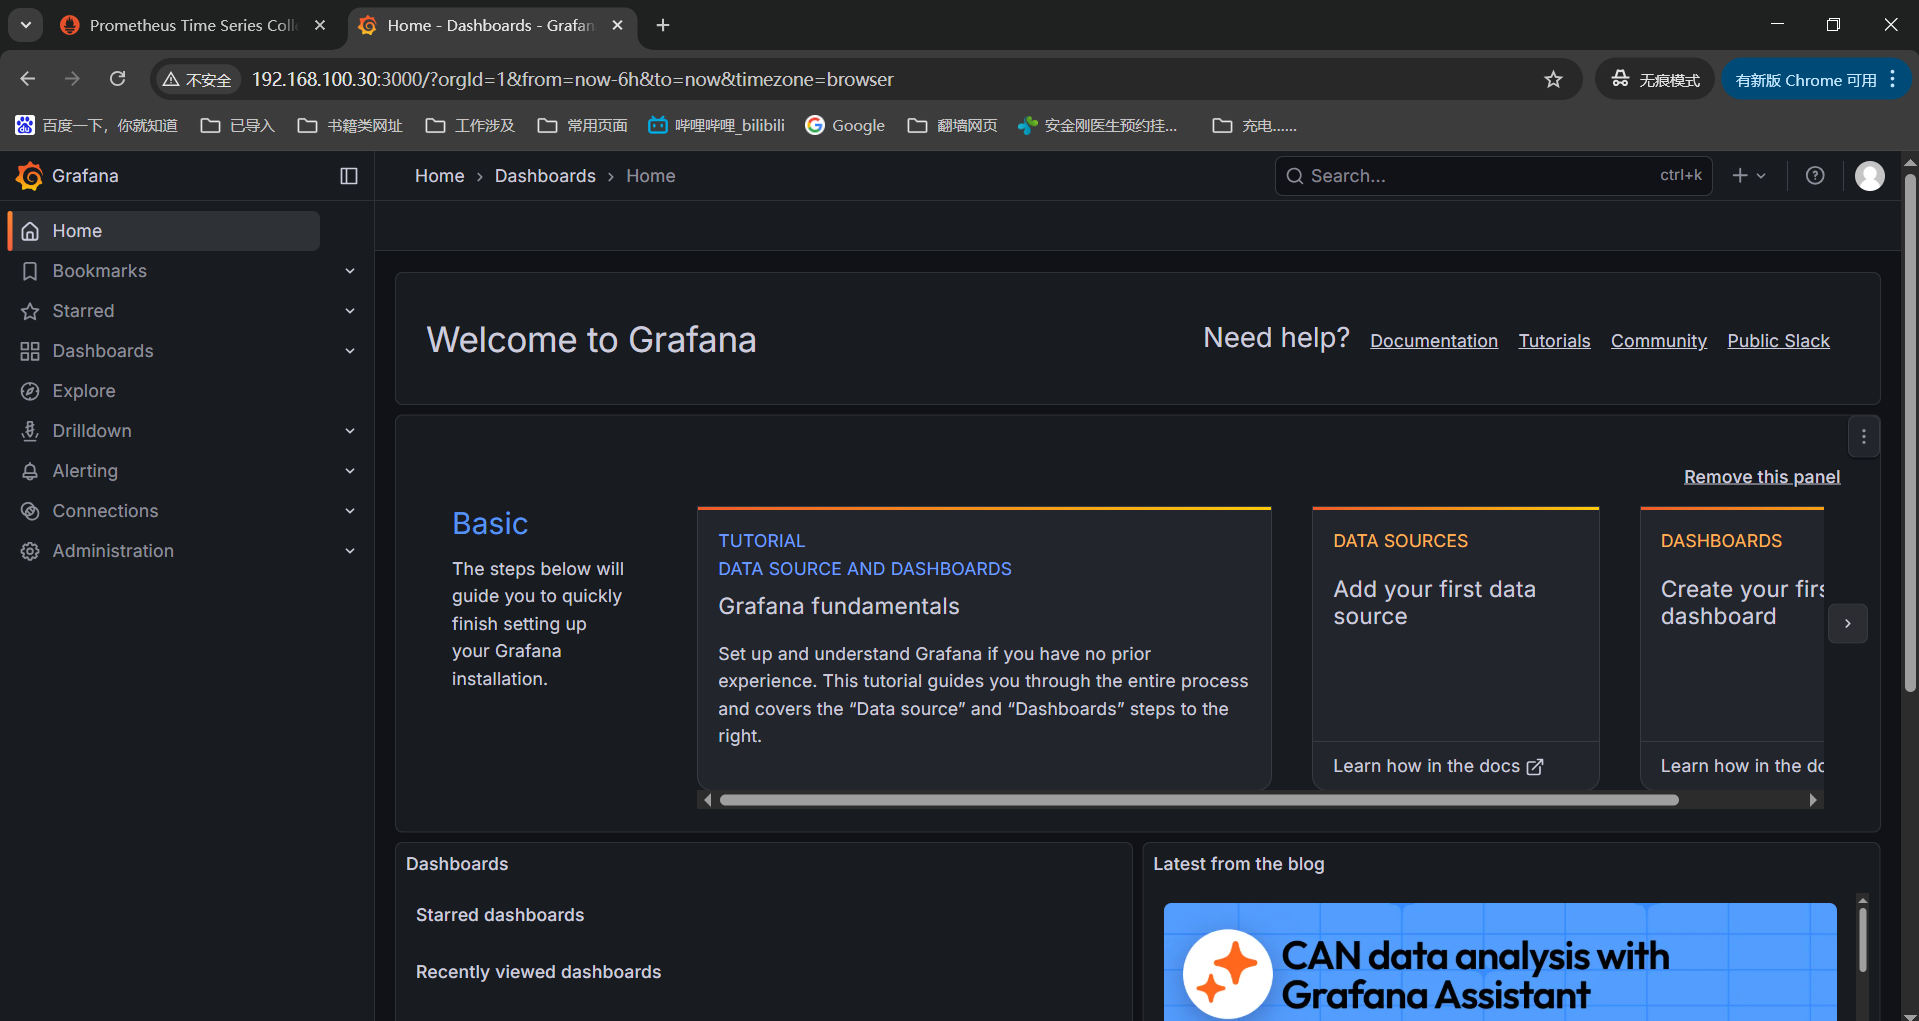Open Alerting in the sidebar

85,471
